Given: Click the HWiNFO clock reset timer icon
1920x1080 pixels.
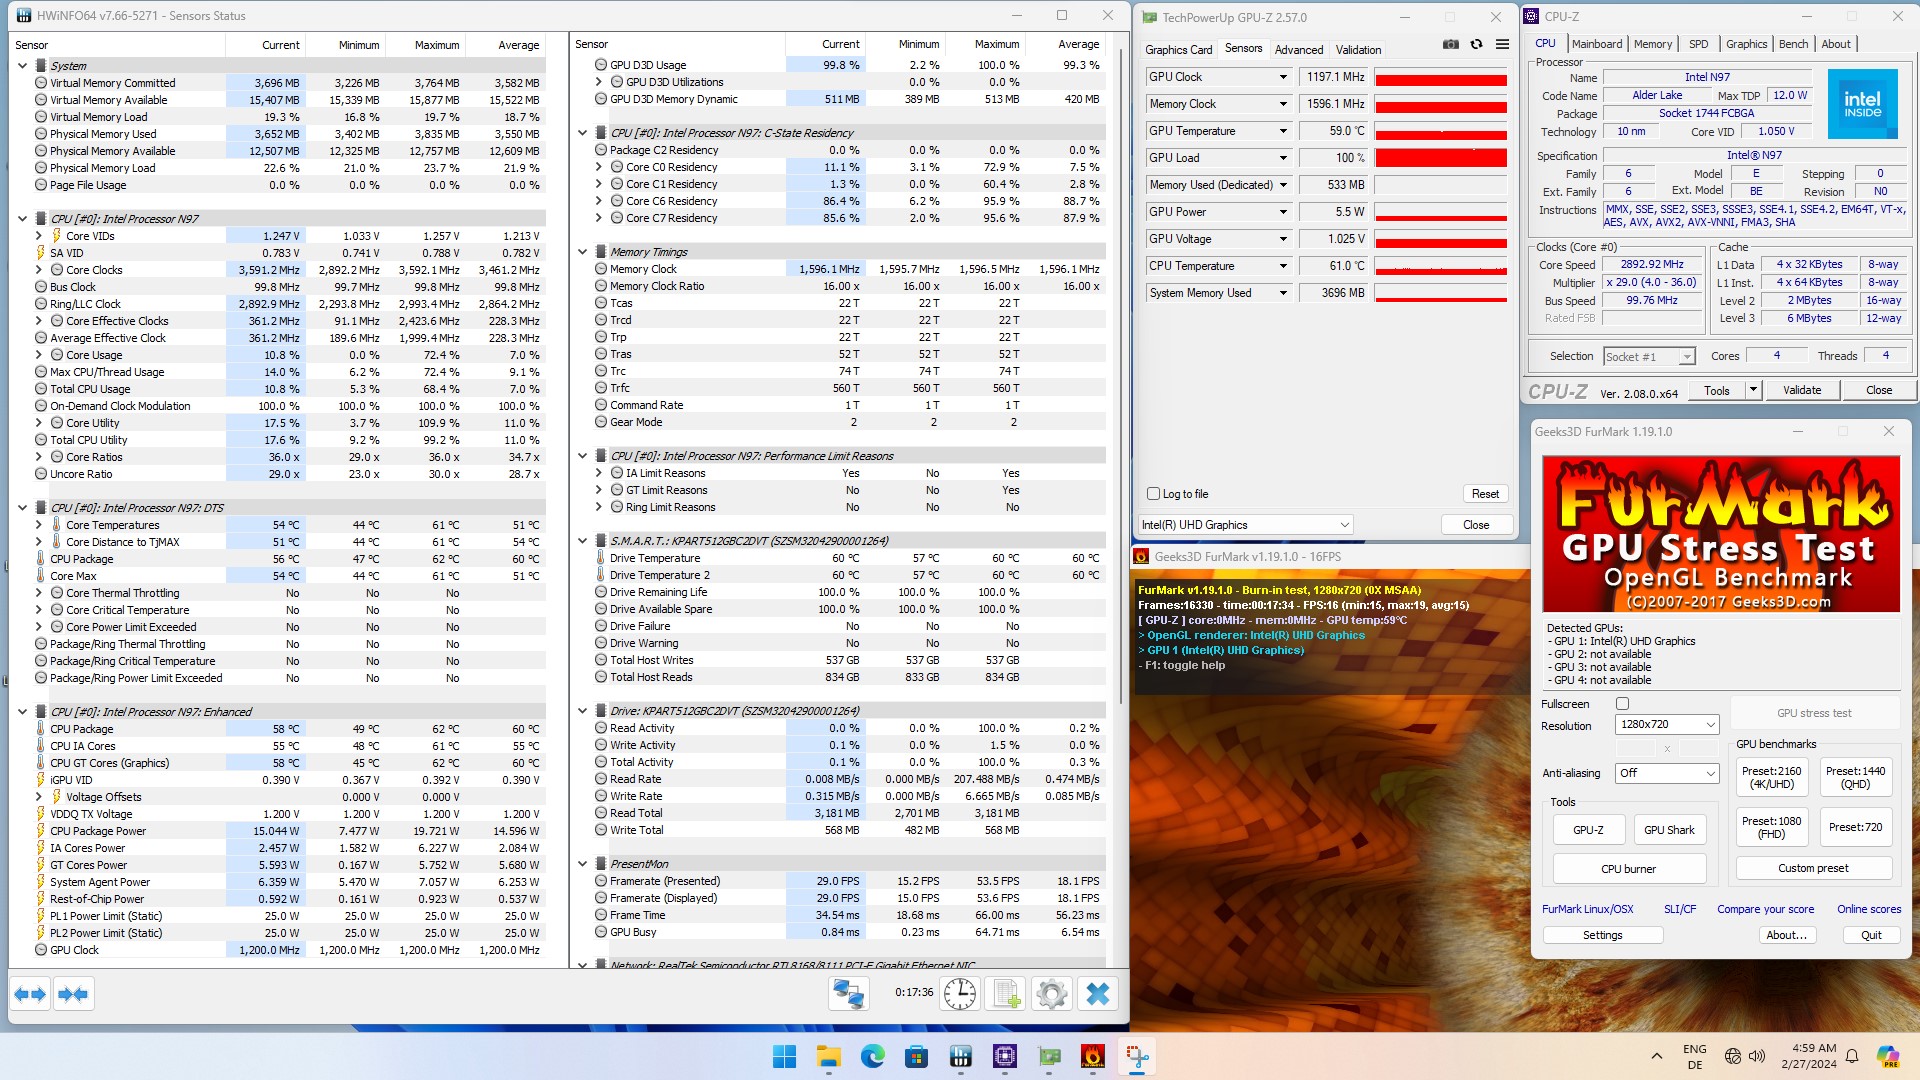Looking at the screenshot, I should click(x=959, y=994).
